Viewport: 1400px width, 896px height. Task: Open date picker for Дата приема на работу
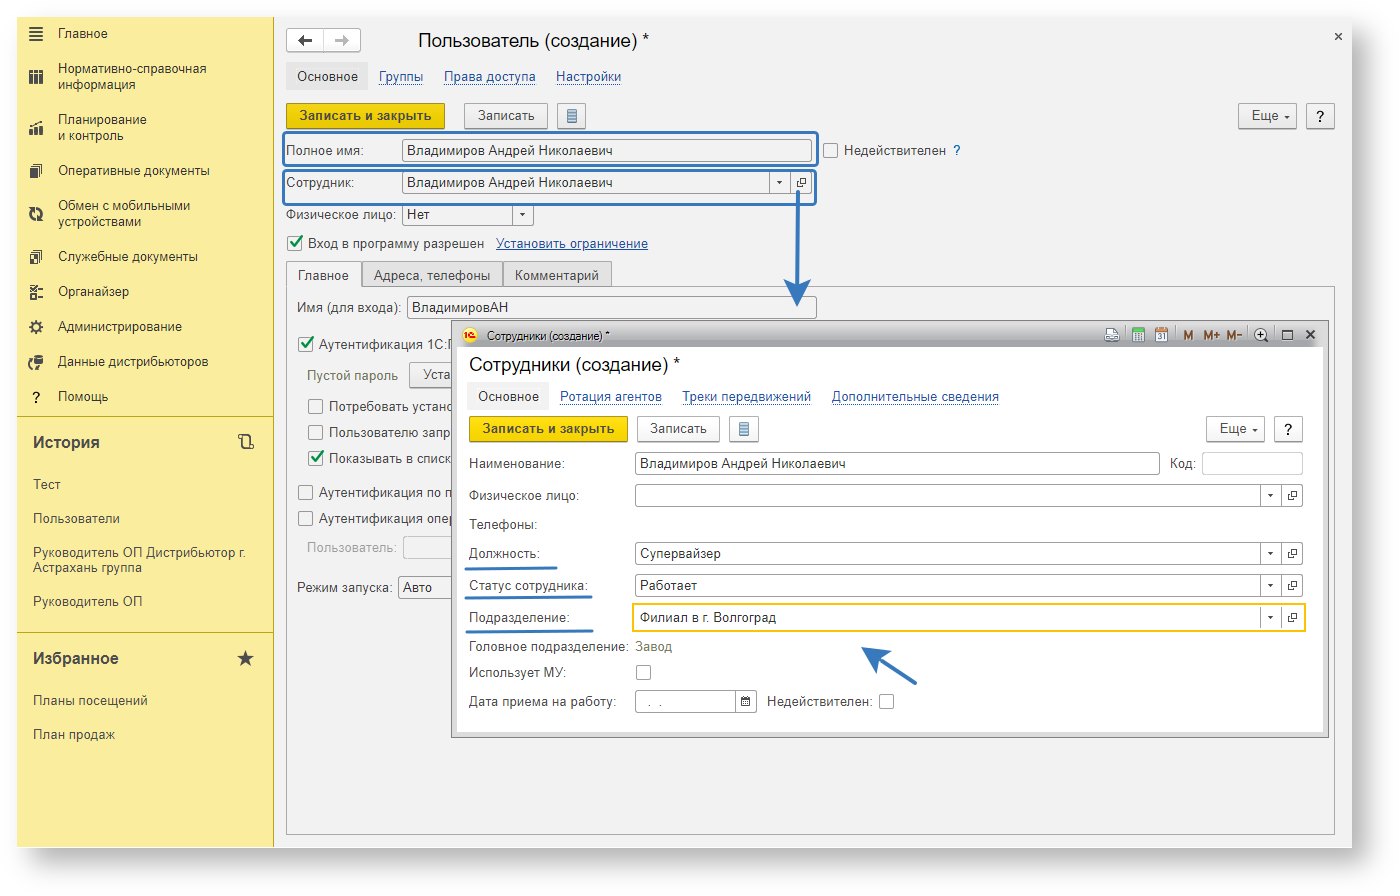click(x=745, y=701)
